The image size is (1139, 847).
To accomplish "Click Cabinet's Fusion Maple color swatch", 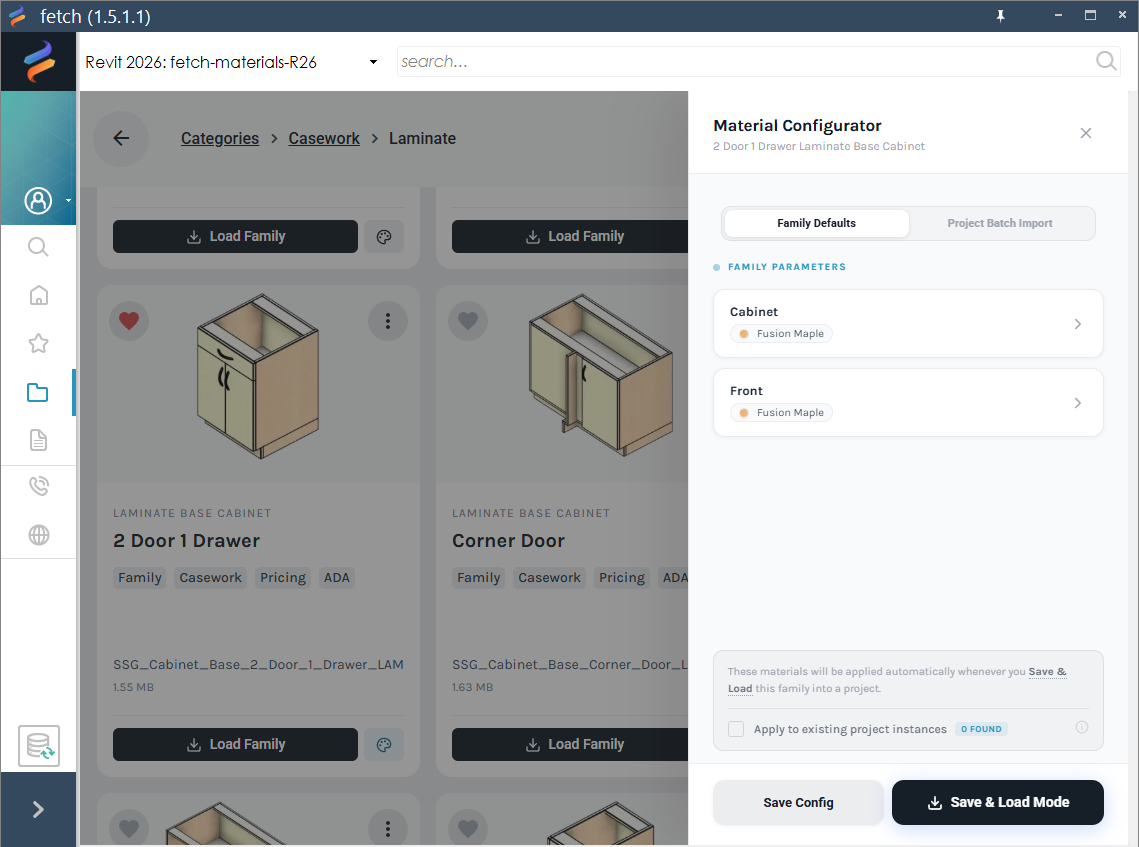I will coord(744,333).
